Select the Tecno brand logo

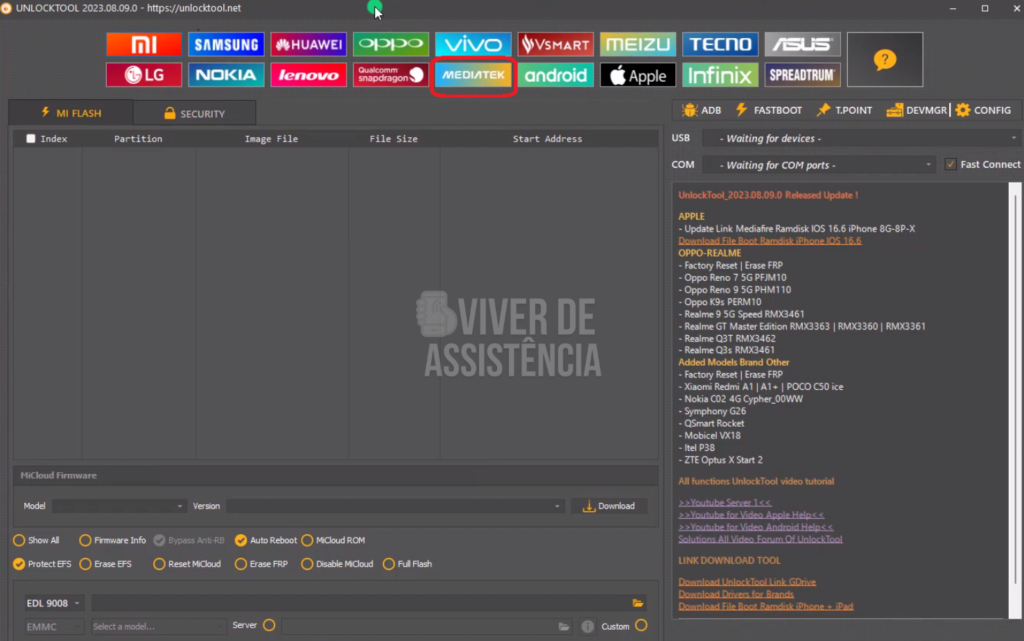720,44
